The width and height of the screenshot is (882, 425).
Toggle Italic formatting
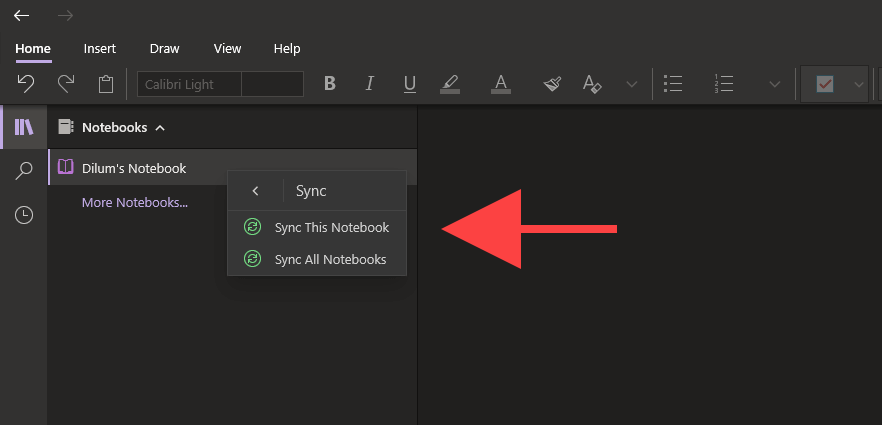[369, 84]
